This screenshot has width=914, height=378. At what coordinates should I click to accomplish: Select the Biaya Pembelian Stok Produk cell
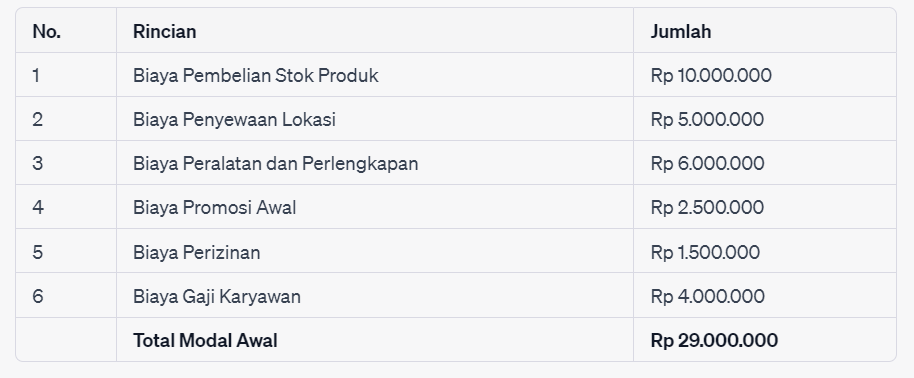coord(375,75)
